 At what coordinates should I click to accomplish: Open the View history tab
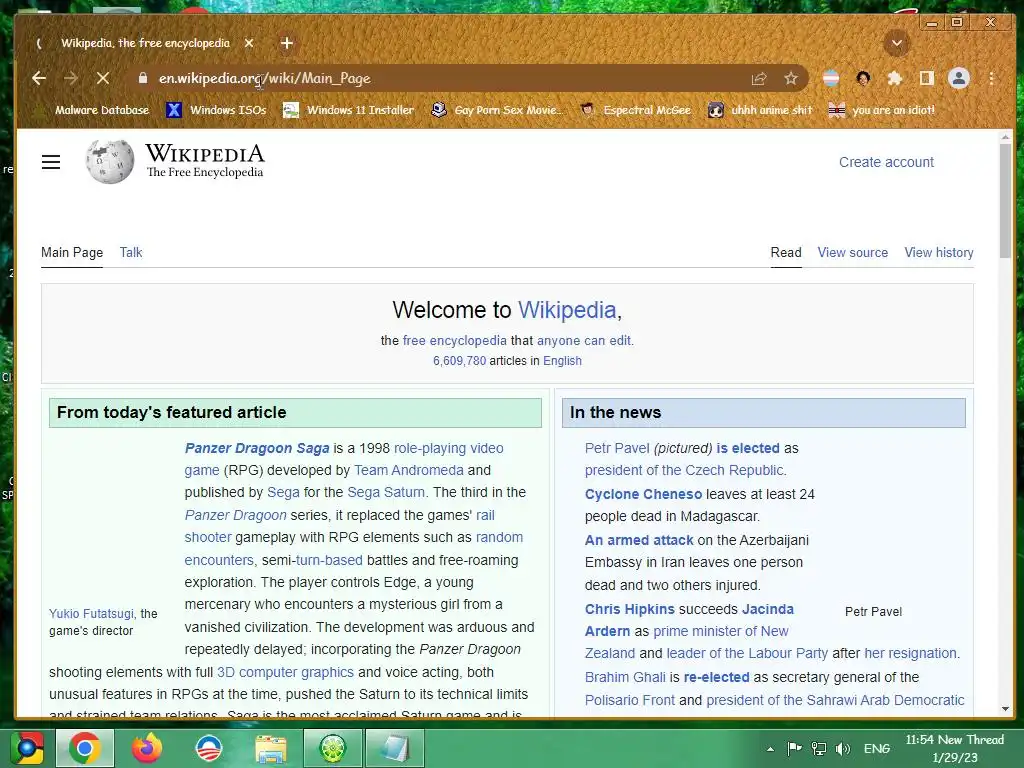point(938,252)
